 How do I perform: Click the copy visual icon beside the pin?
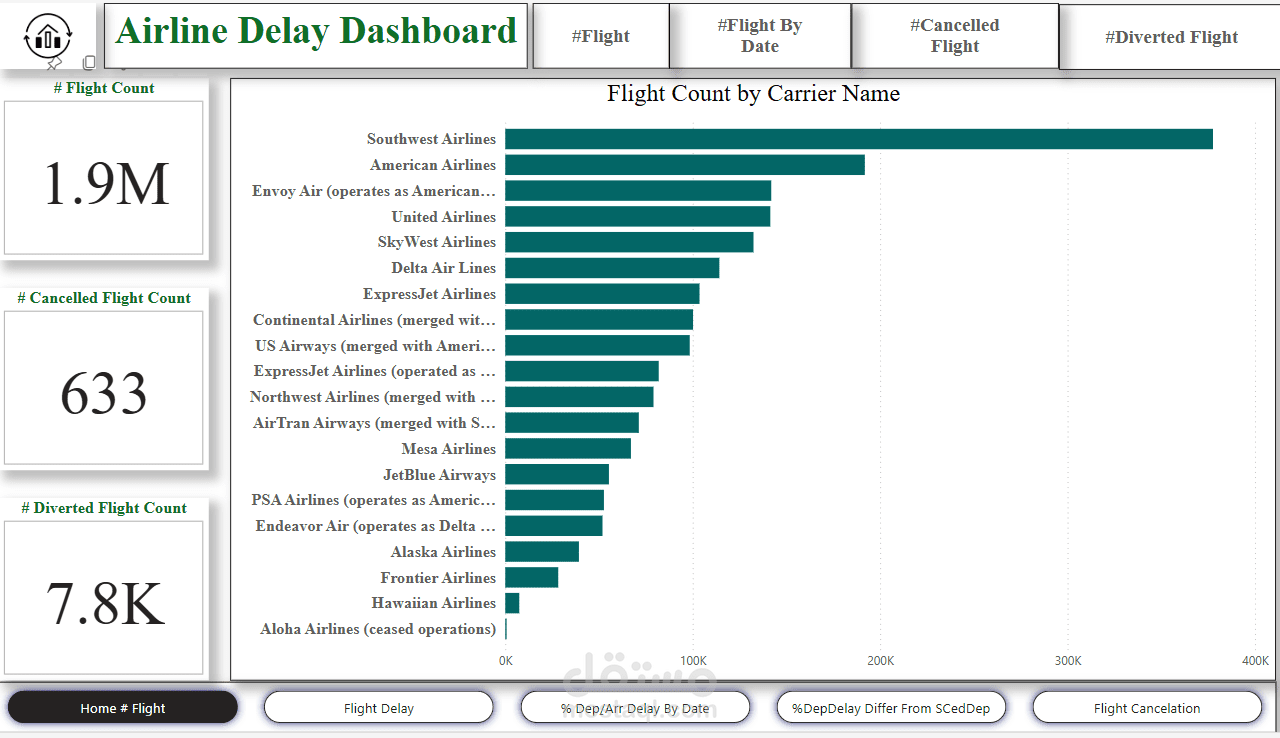point(89,62)
